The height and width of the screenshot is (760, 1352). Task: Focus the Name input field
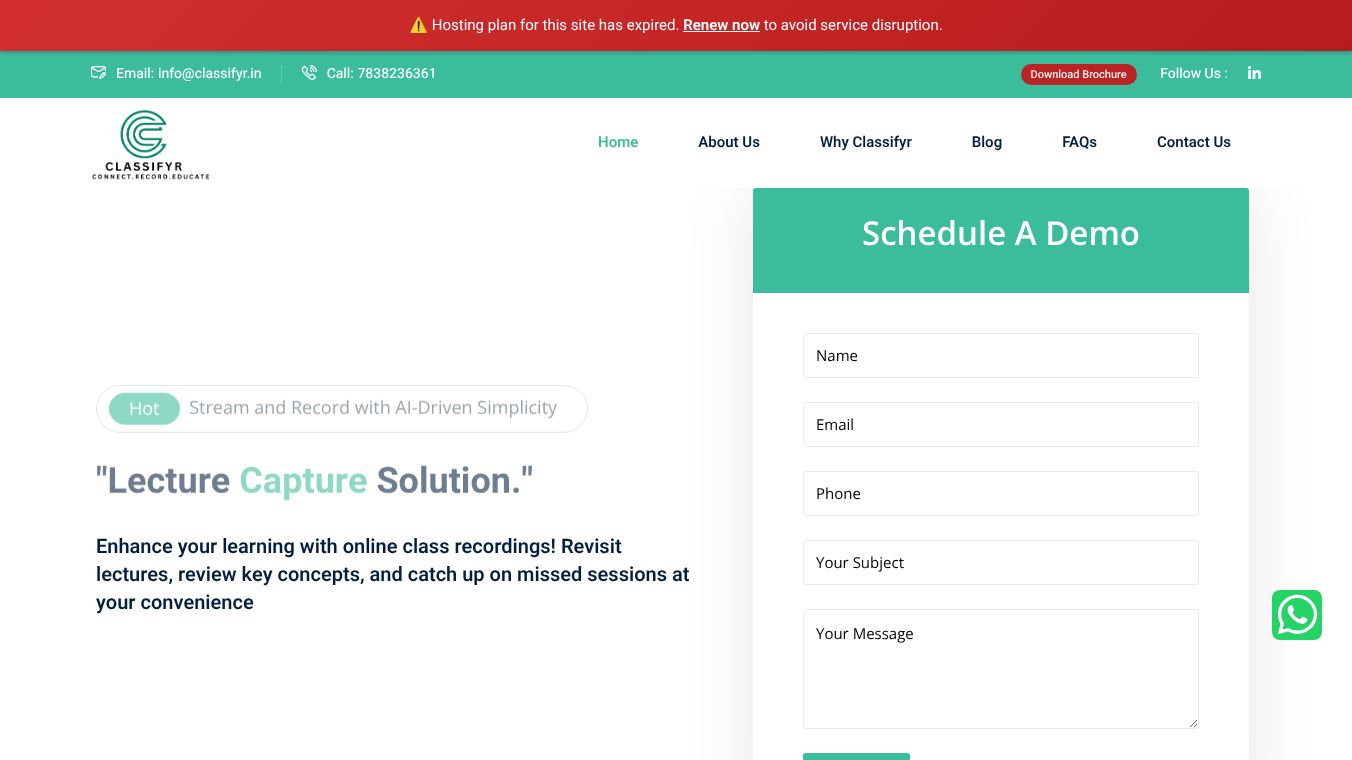click(1000, 355)
